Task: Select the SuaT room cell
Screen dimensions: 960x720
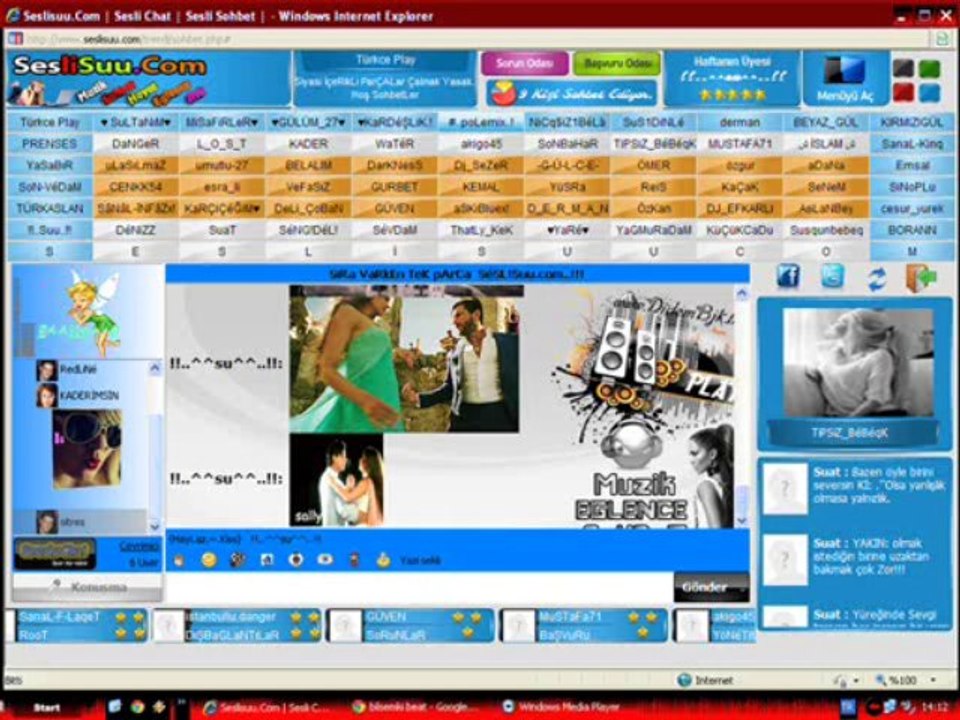Action: pos(222,230)
